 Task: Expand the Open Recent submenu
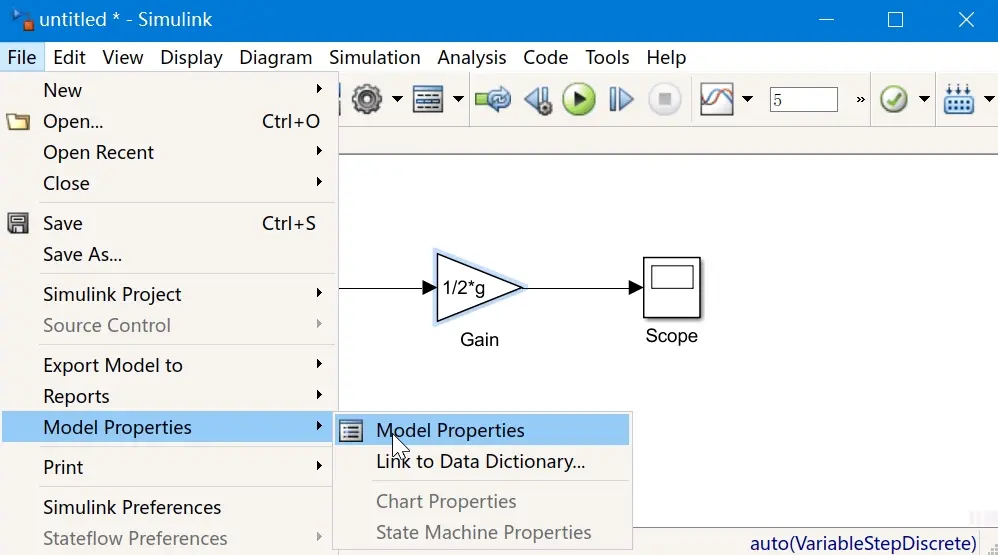pos(169,153)
